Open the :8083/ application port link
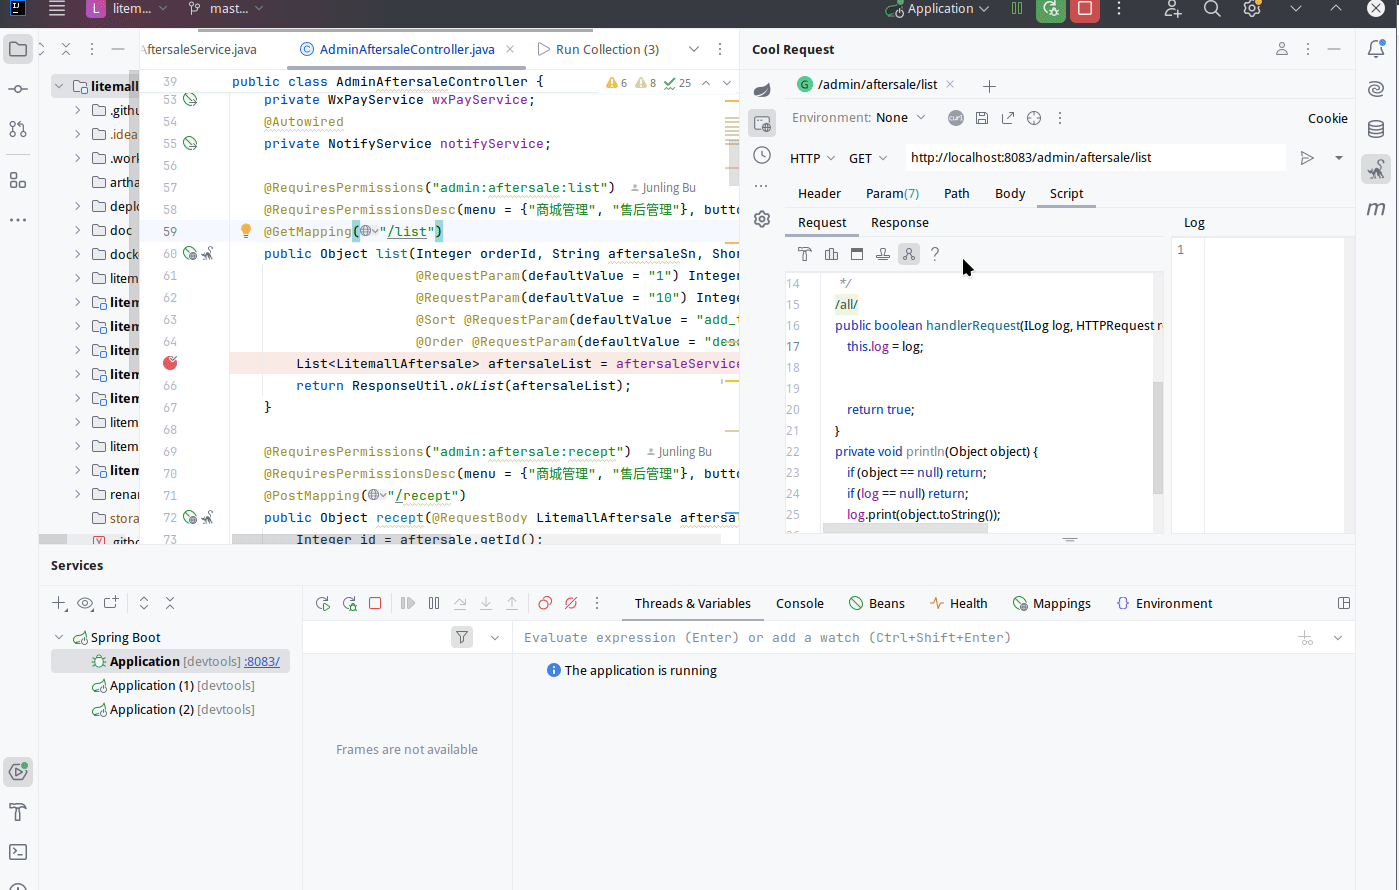 tap(261, 661)
